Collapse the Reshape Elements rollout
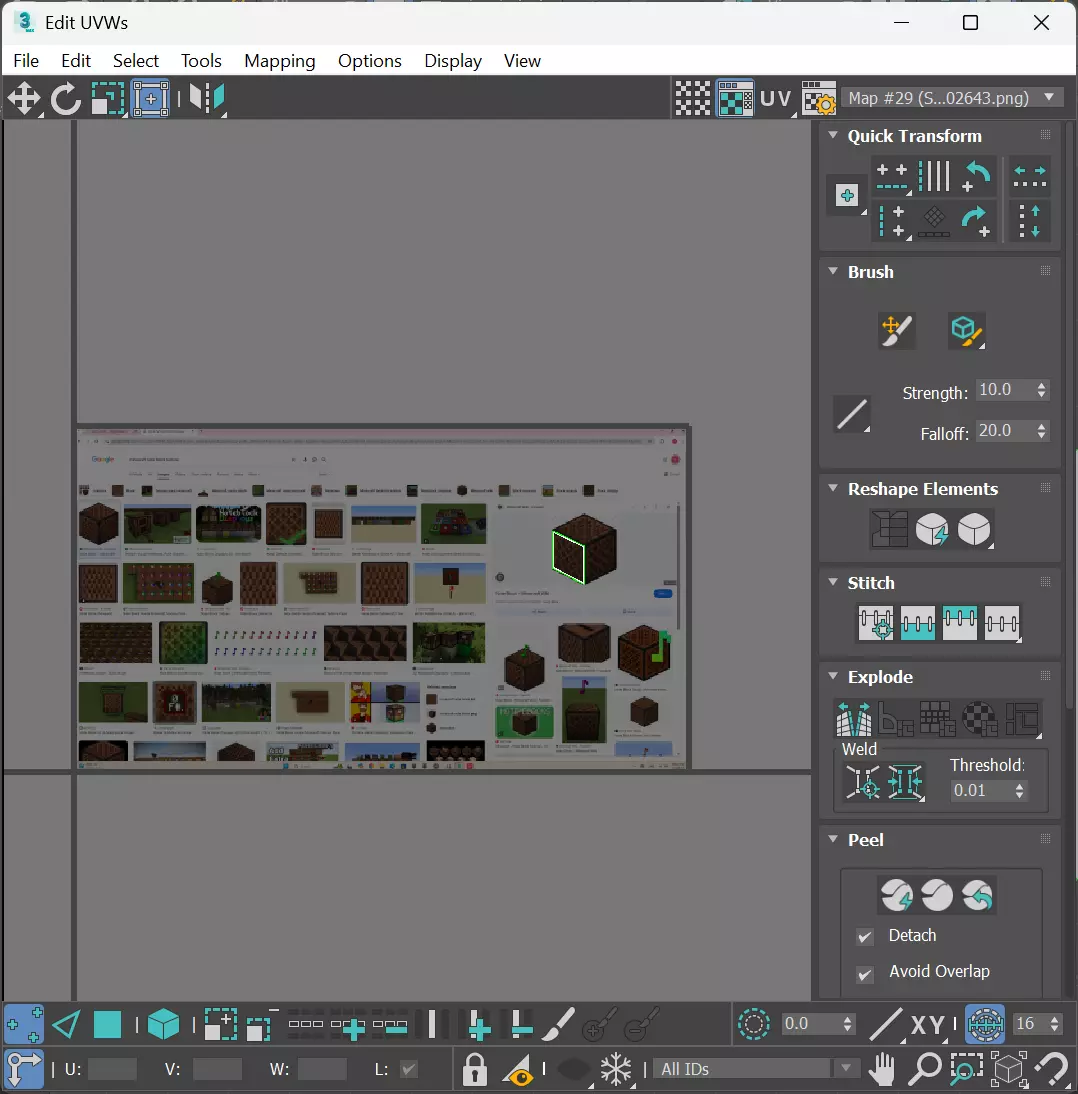This screenshot has height=1094, width=1078. 833,488
